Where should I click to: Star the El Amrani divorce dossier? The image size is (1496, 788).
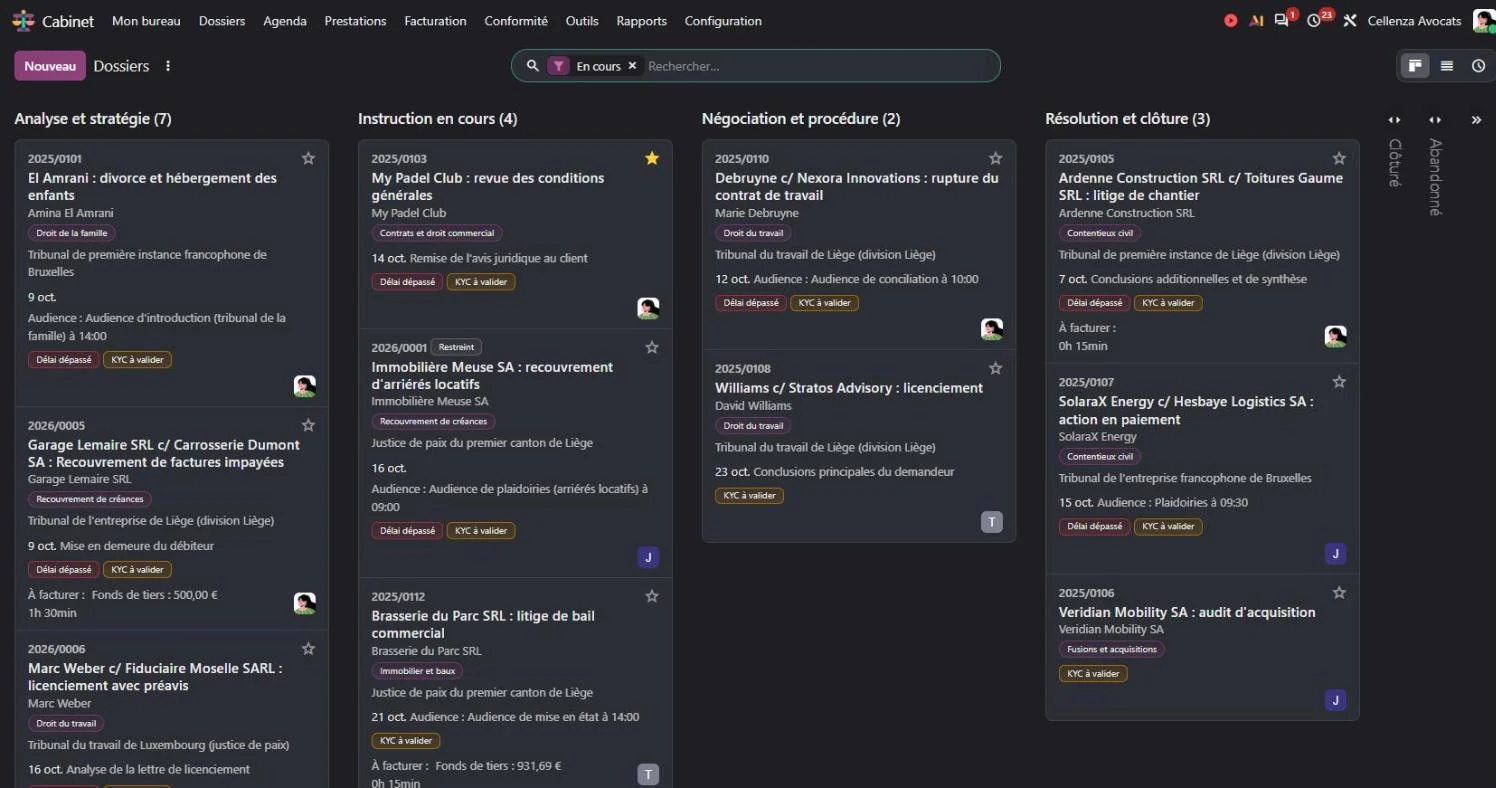click(308, 158)
